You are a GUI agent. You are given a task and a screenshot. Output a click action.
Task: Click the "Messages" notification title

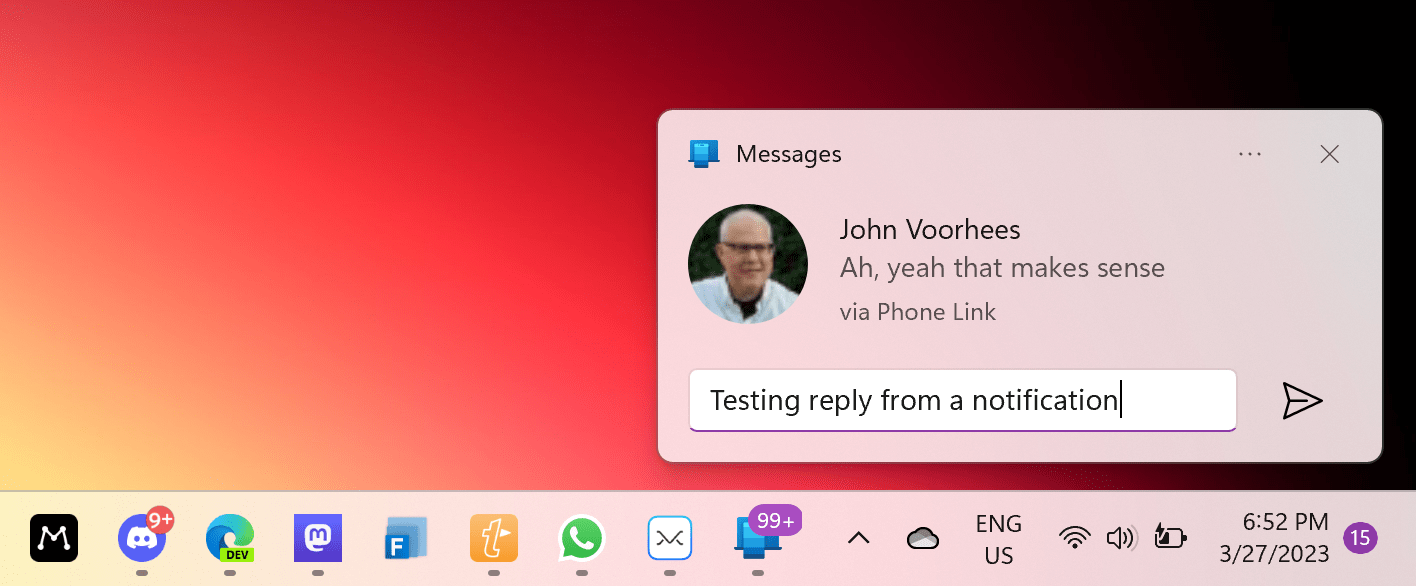point(789,154)
